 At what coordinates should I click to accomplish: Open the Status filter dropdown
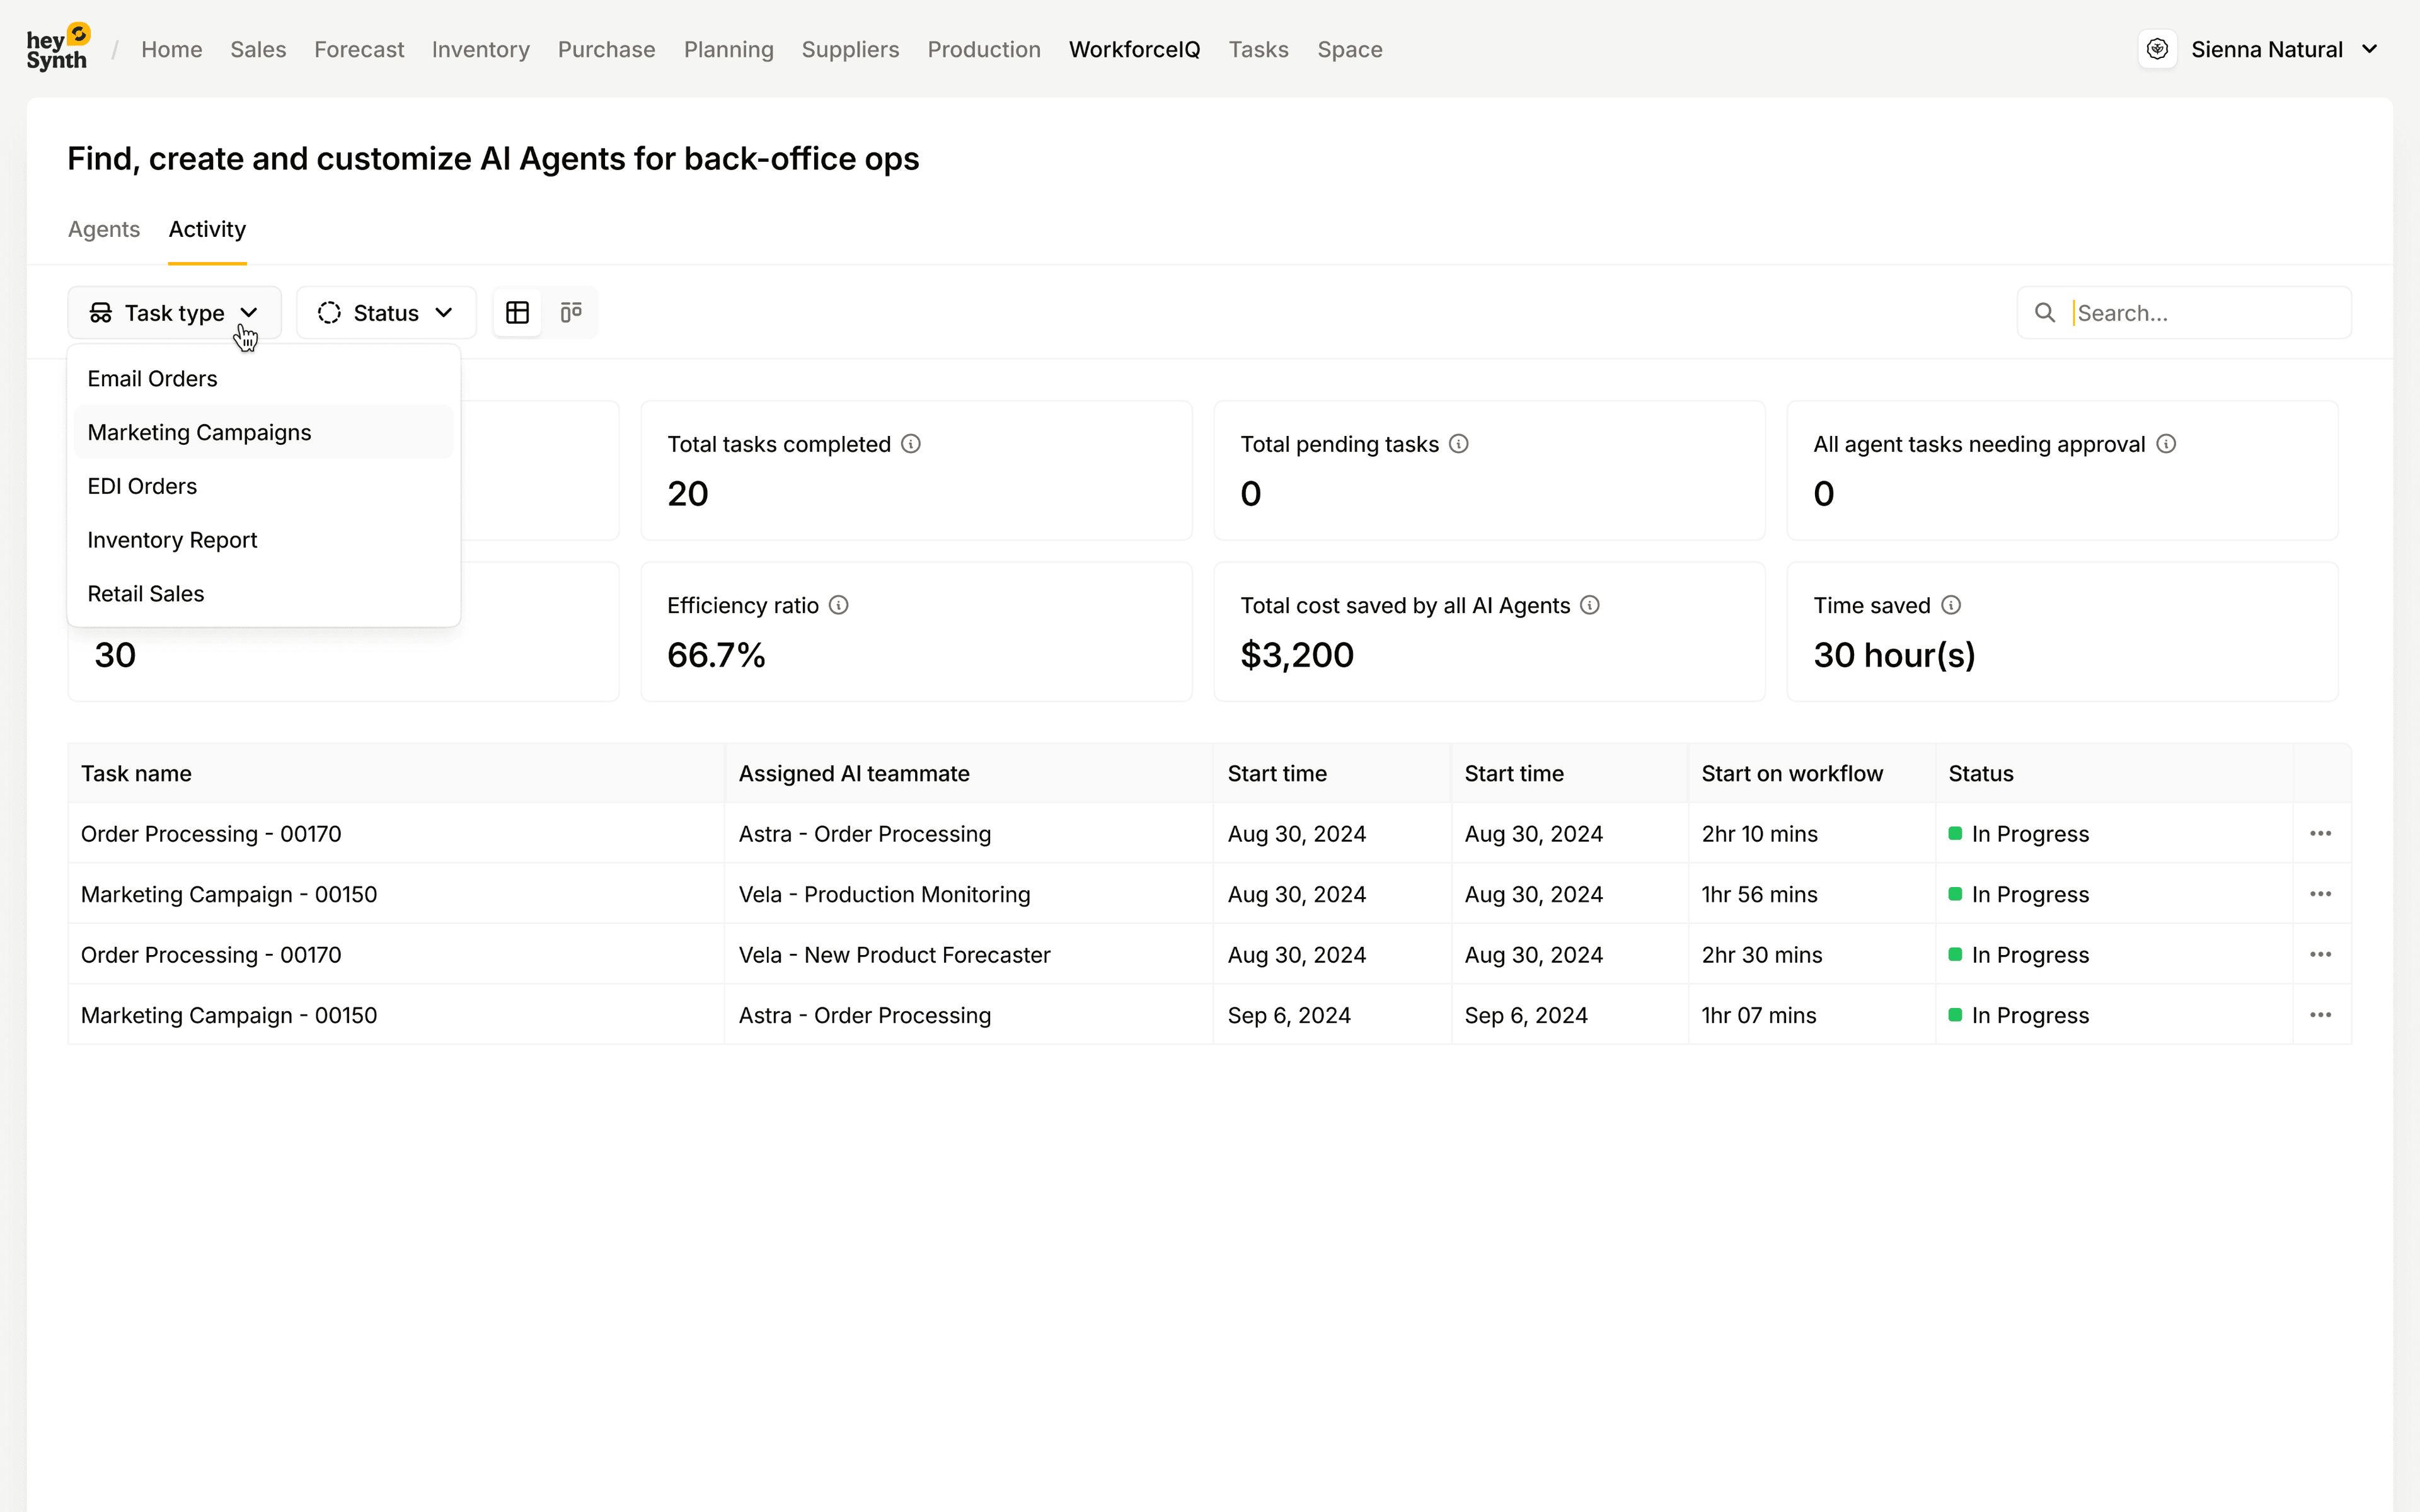click(386, 313)
